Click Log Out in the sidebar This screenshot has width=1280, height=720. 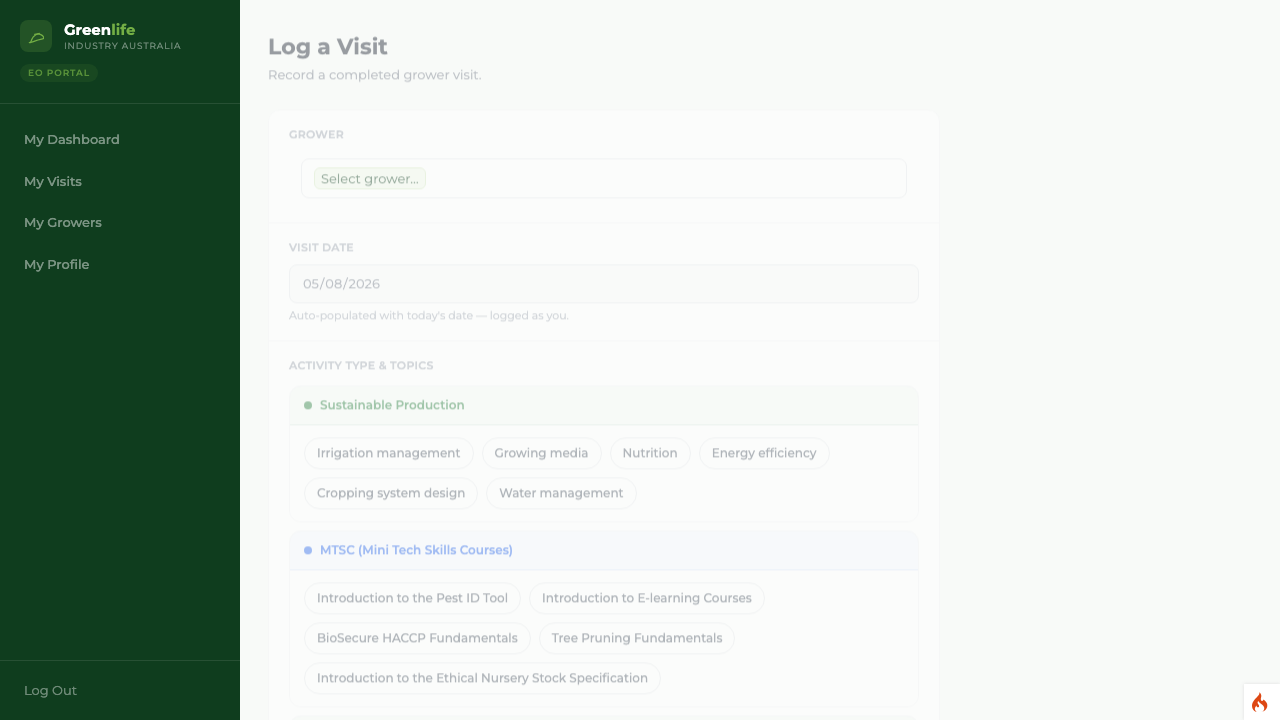pos(51,691)
